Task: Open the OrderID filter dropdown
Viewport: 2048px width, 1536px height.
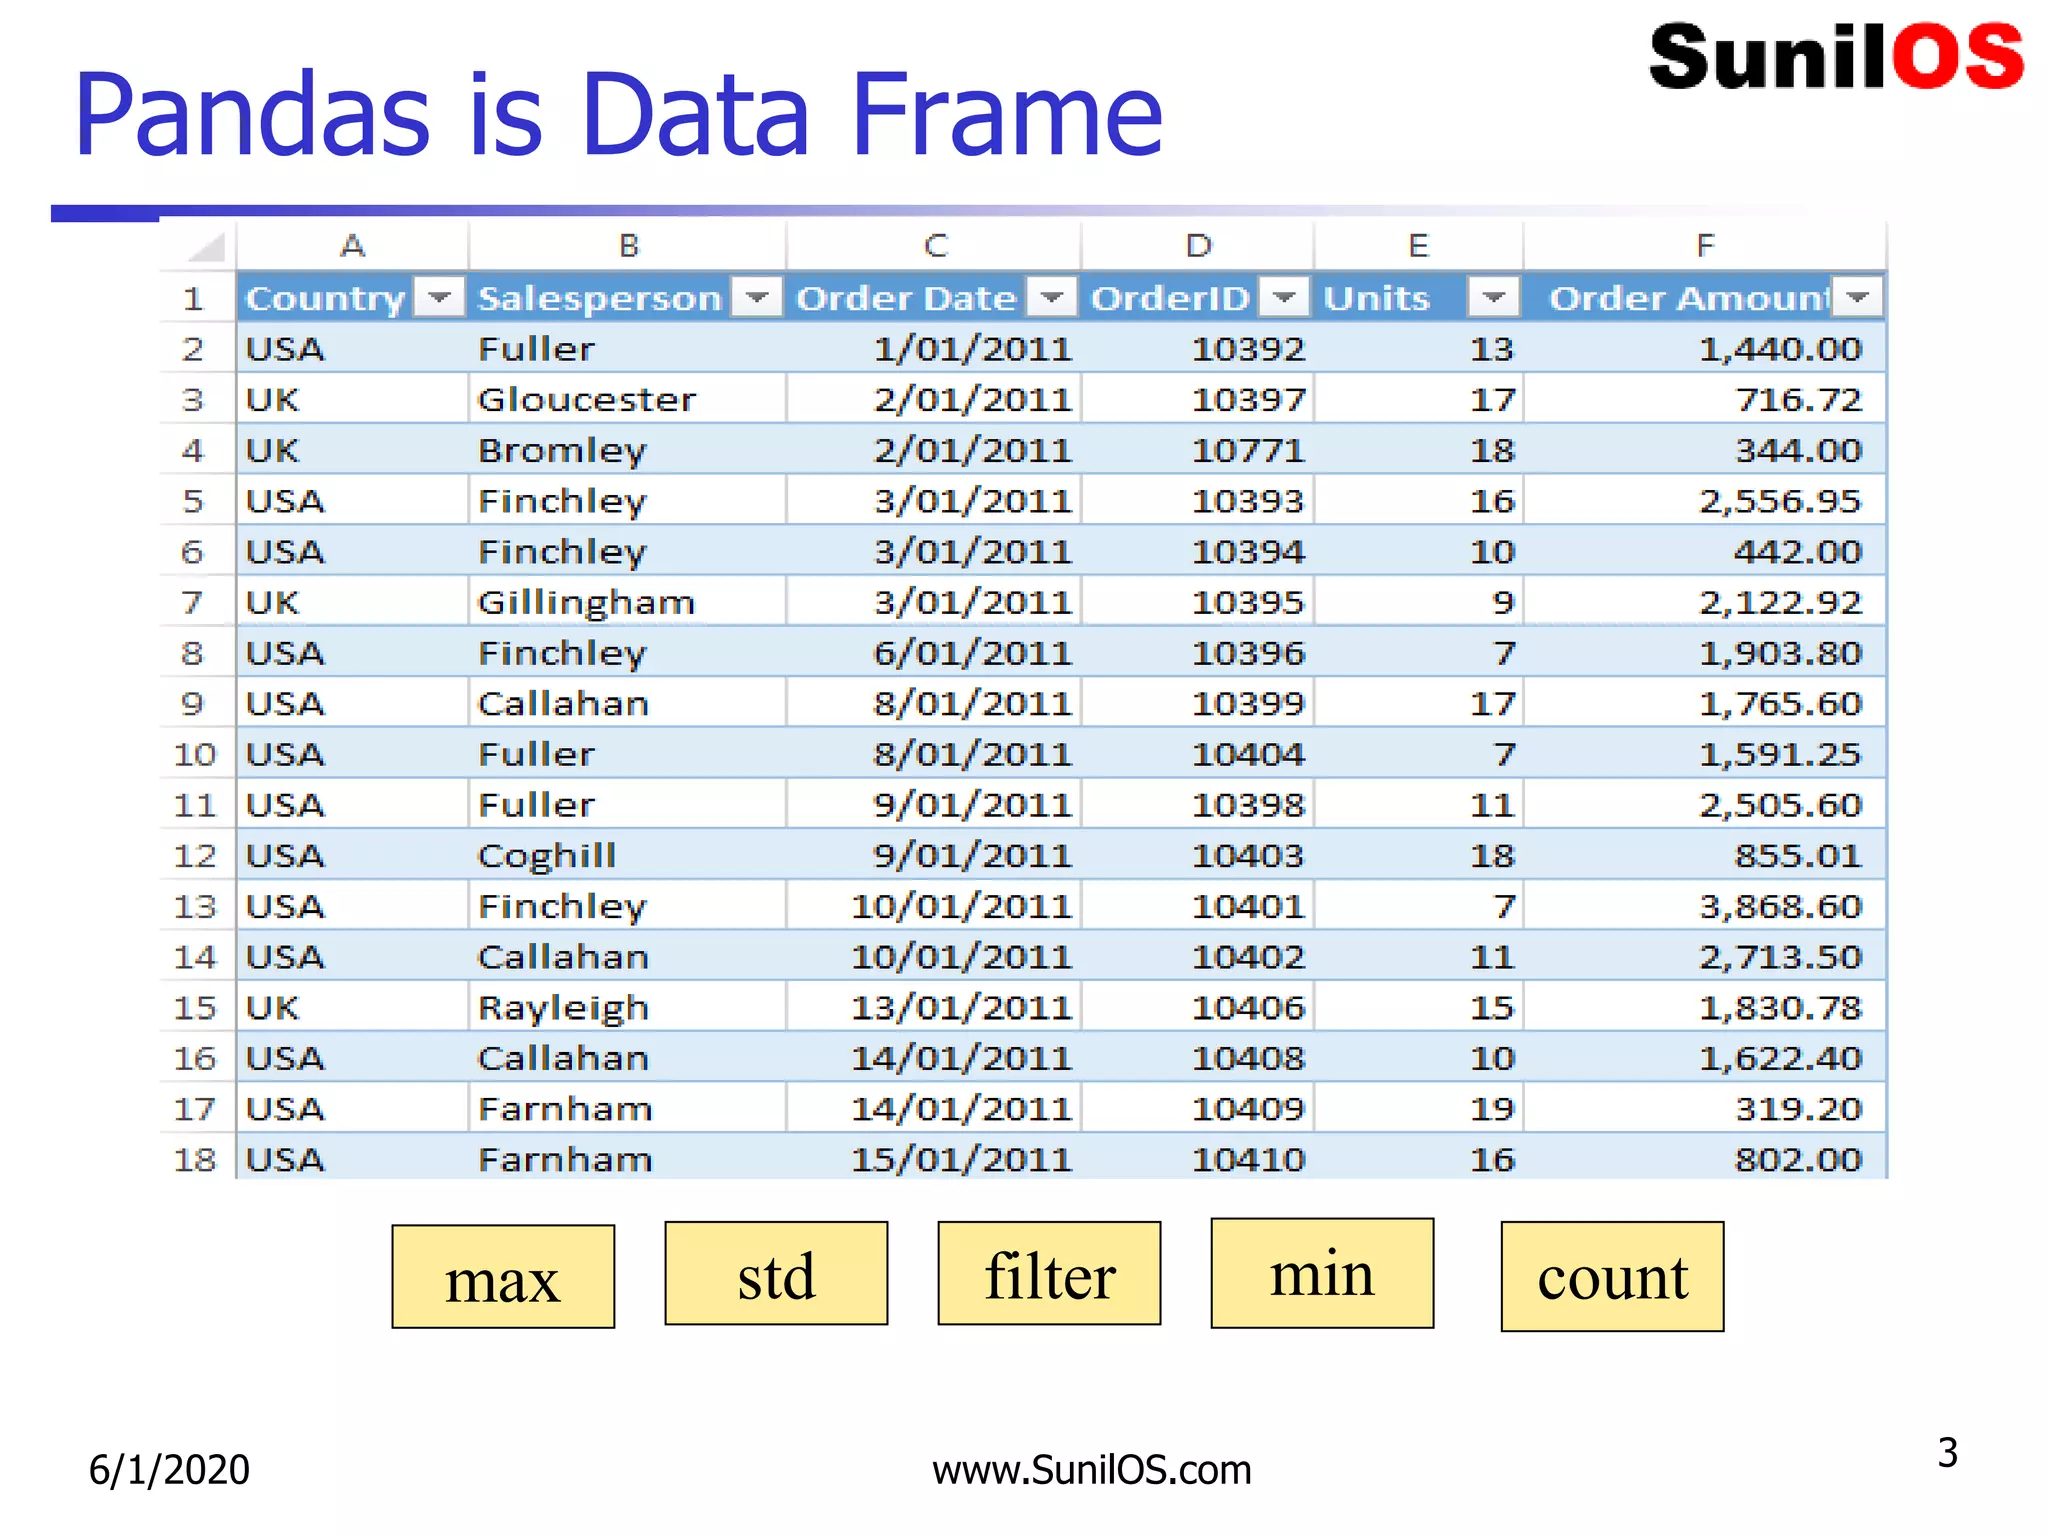Action: click(x=1285, y=297)
